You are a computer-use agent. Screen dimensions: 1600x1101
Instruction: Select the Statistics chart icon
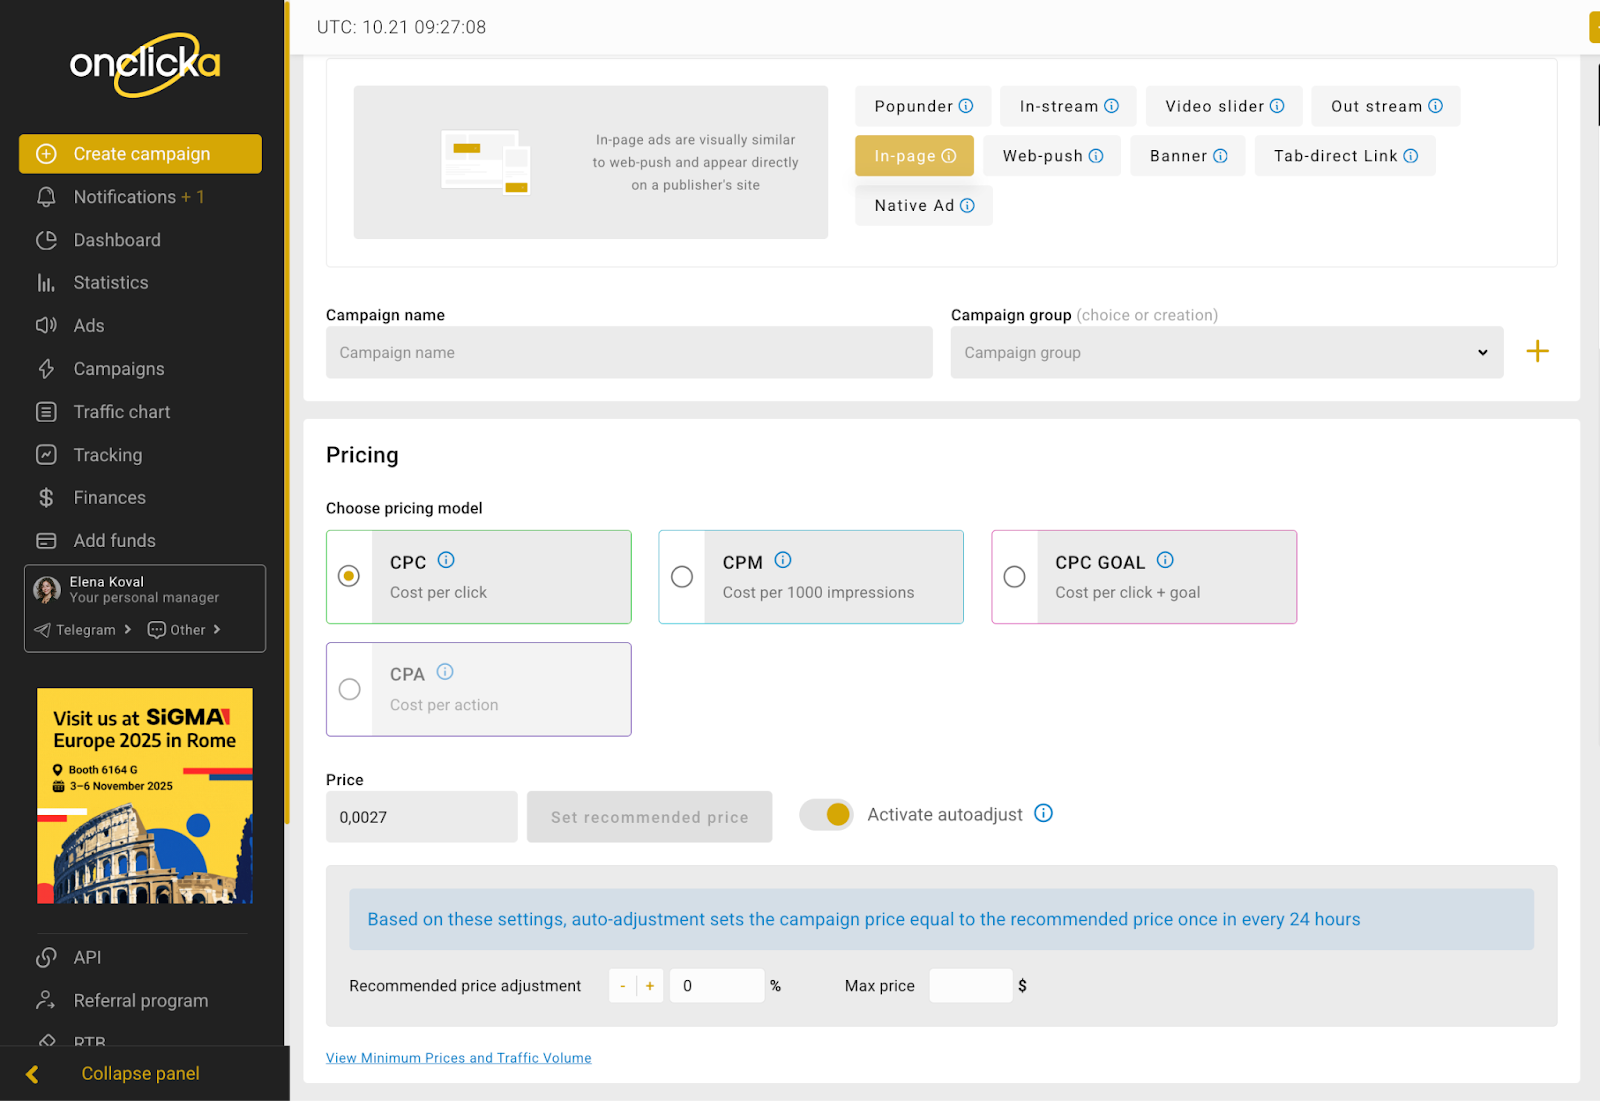[46, 282]
